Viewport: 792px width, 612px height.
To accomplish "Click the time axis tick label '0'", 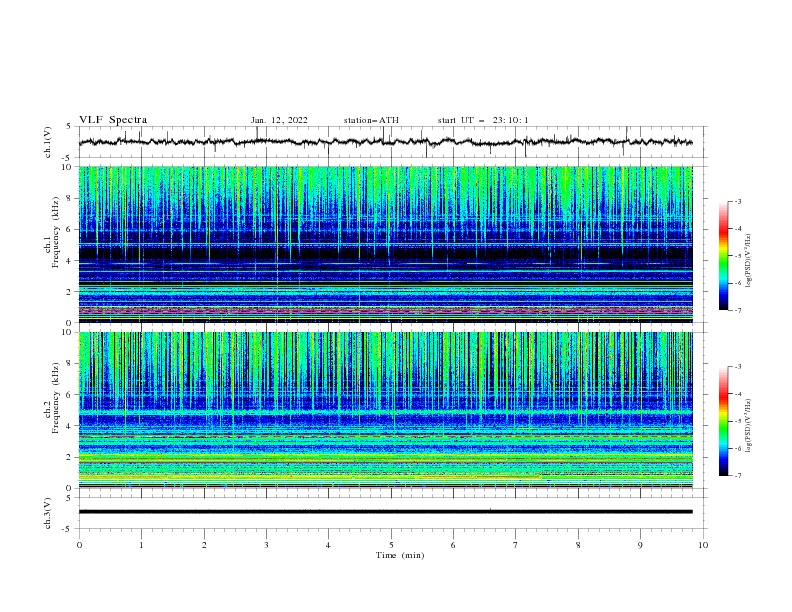I will [x=79, y=545].
